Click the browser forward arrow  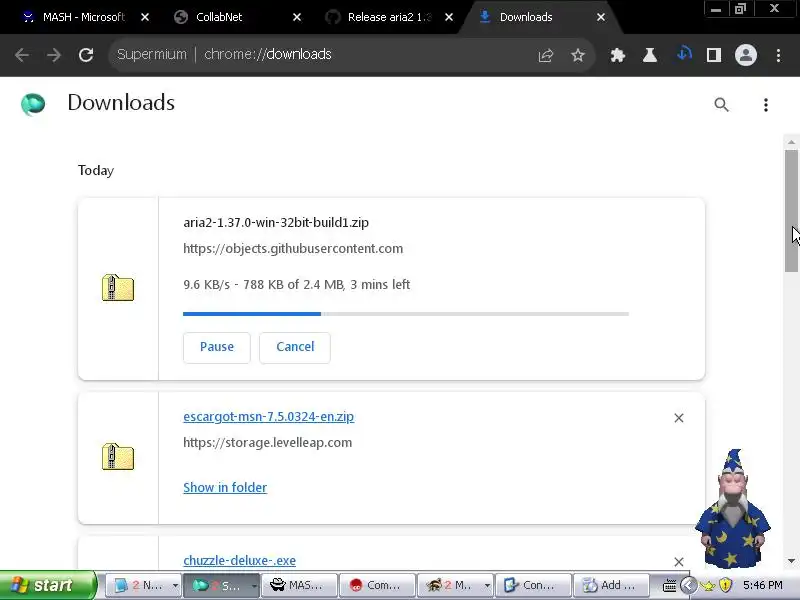click(54, 55)
